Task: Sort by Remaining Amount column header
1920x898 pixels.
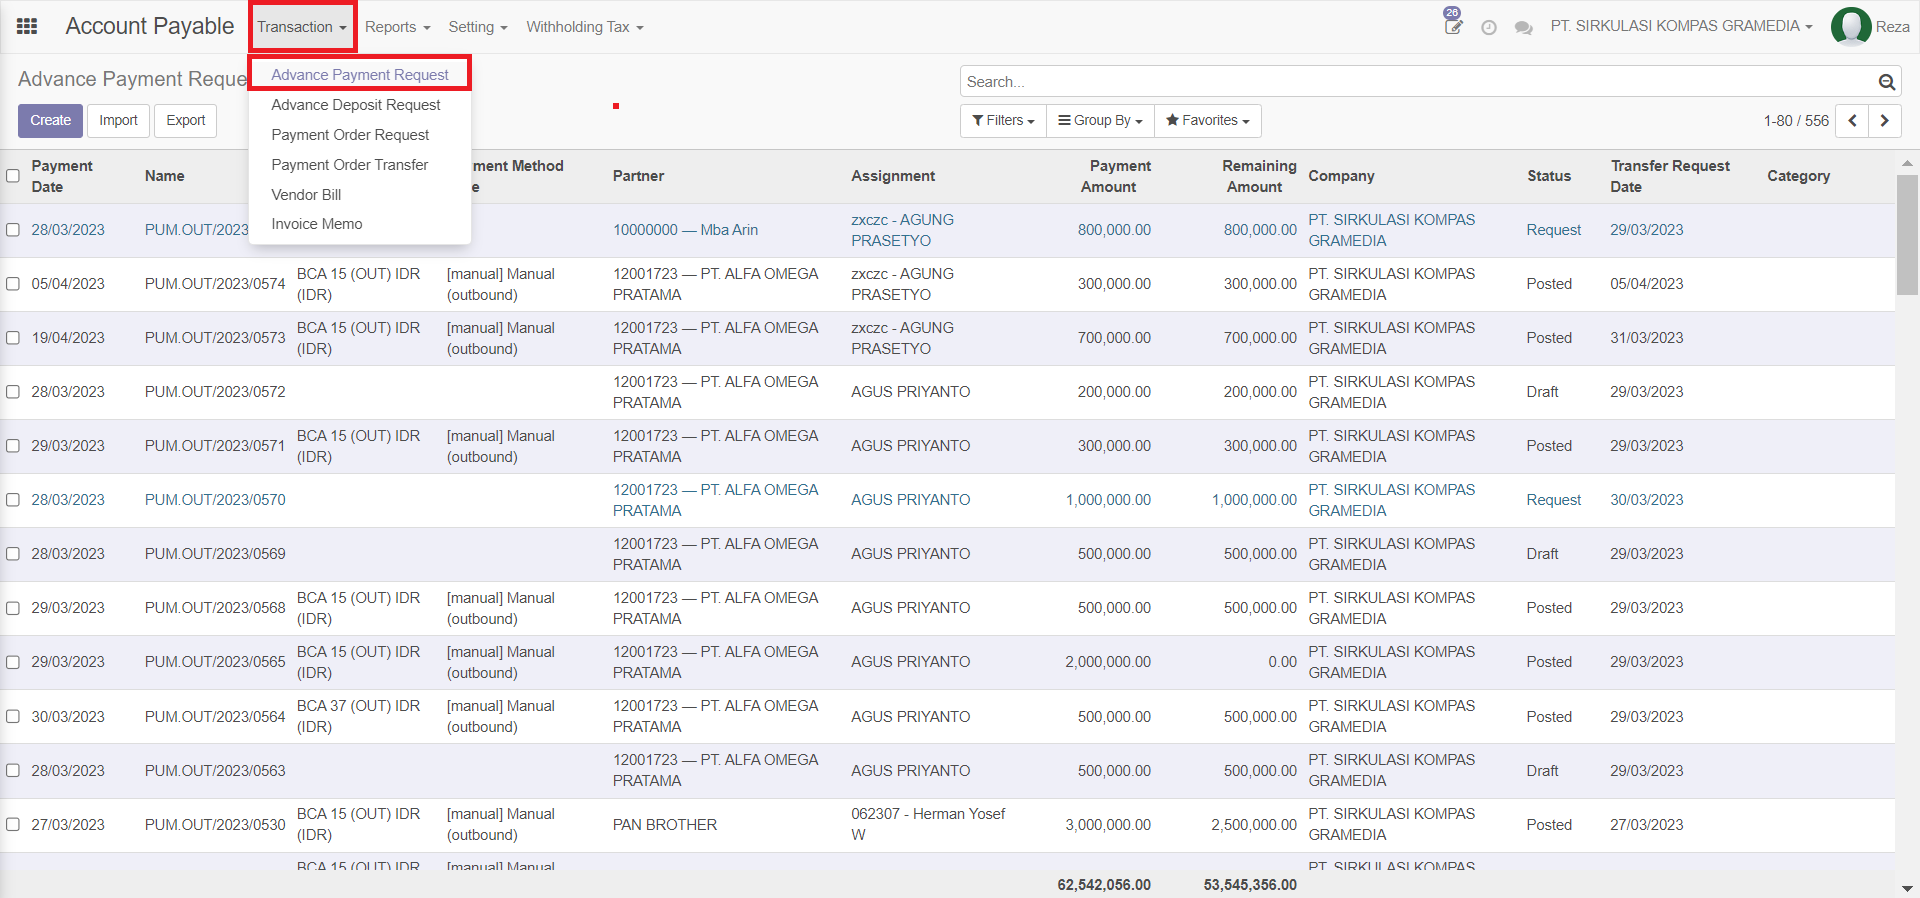Action: pyautogui.click(x=1259, y=176)
